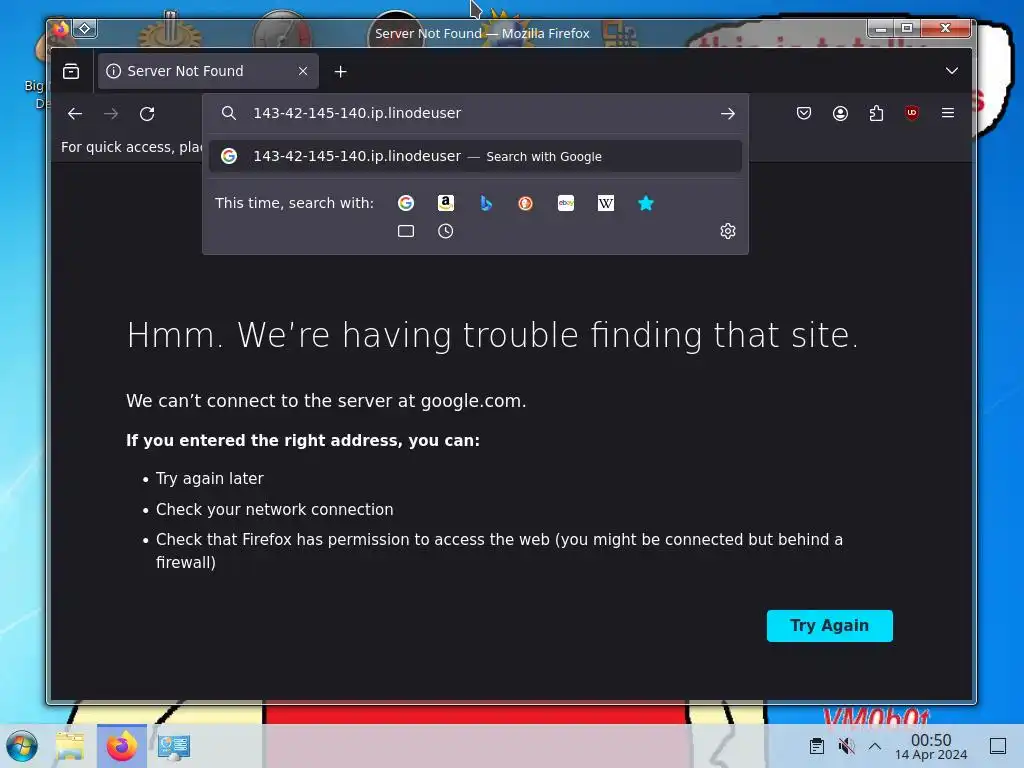1024x768 pixels.
Task: Switch to Server Not Found tab
Action: click(208, 71)
